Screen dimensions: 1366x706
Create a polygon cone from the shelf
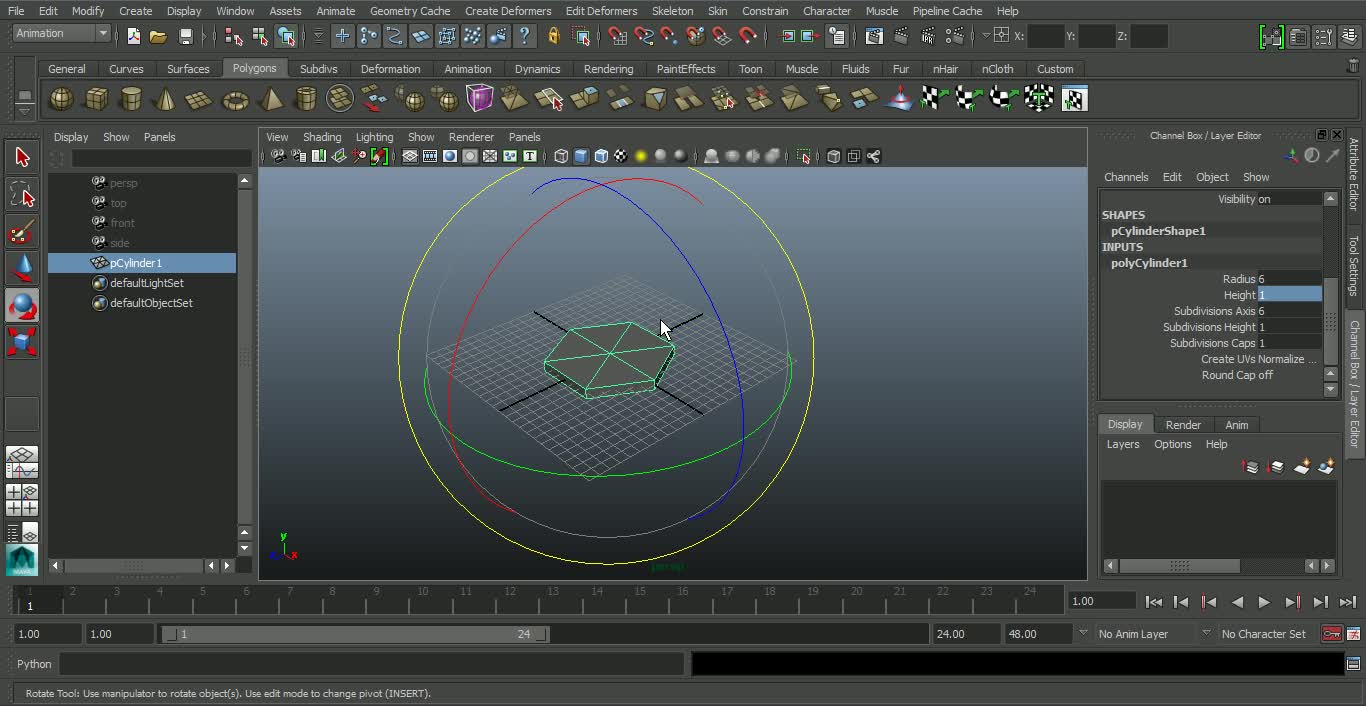(166, 99)
